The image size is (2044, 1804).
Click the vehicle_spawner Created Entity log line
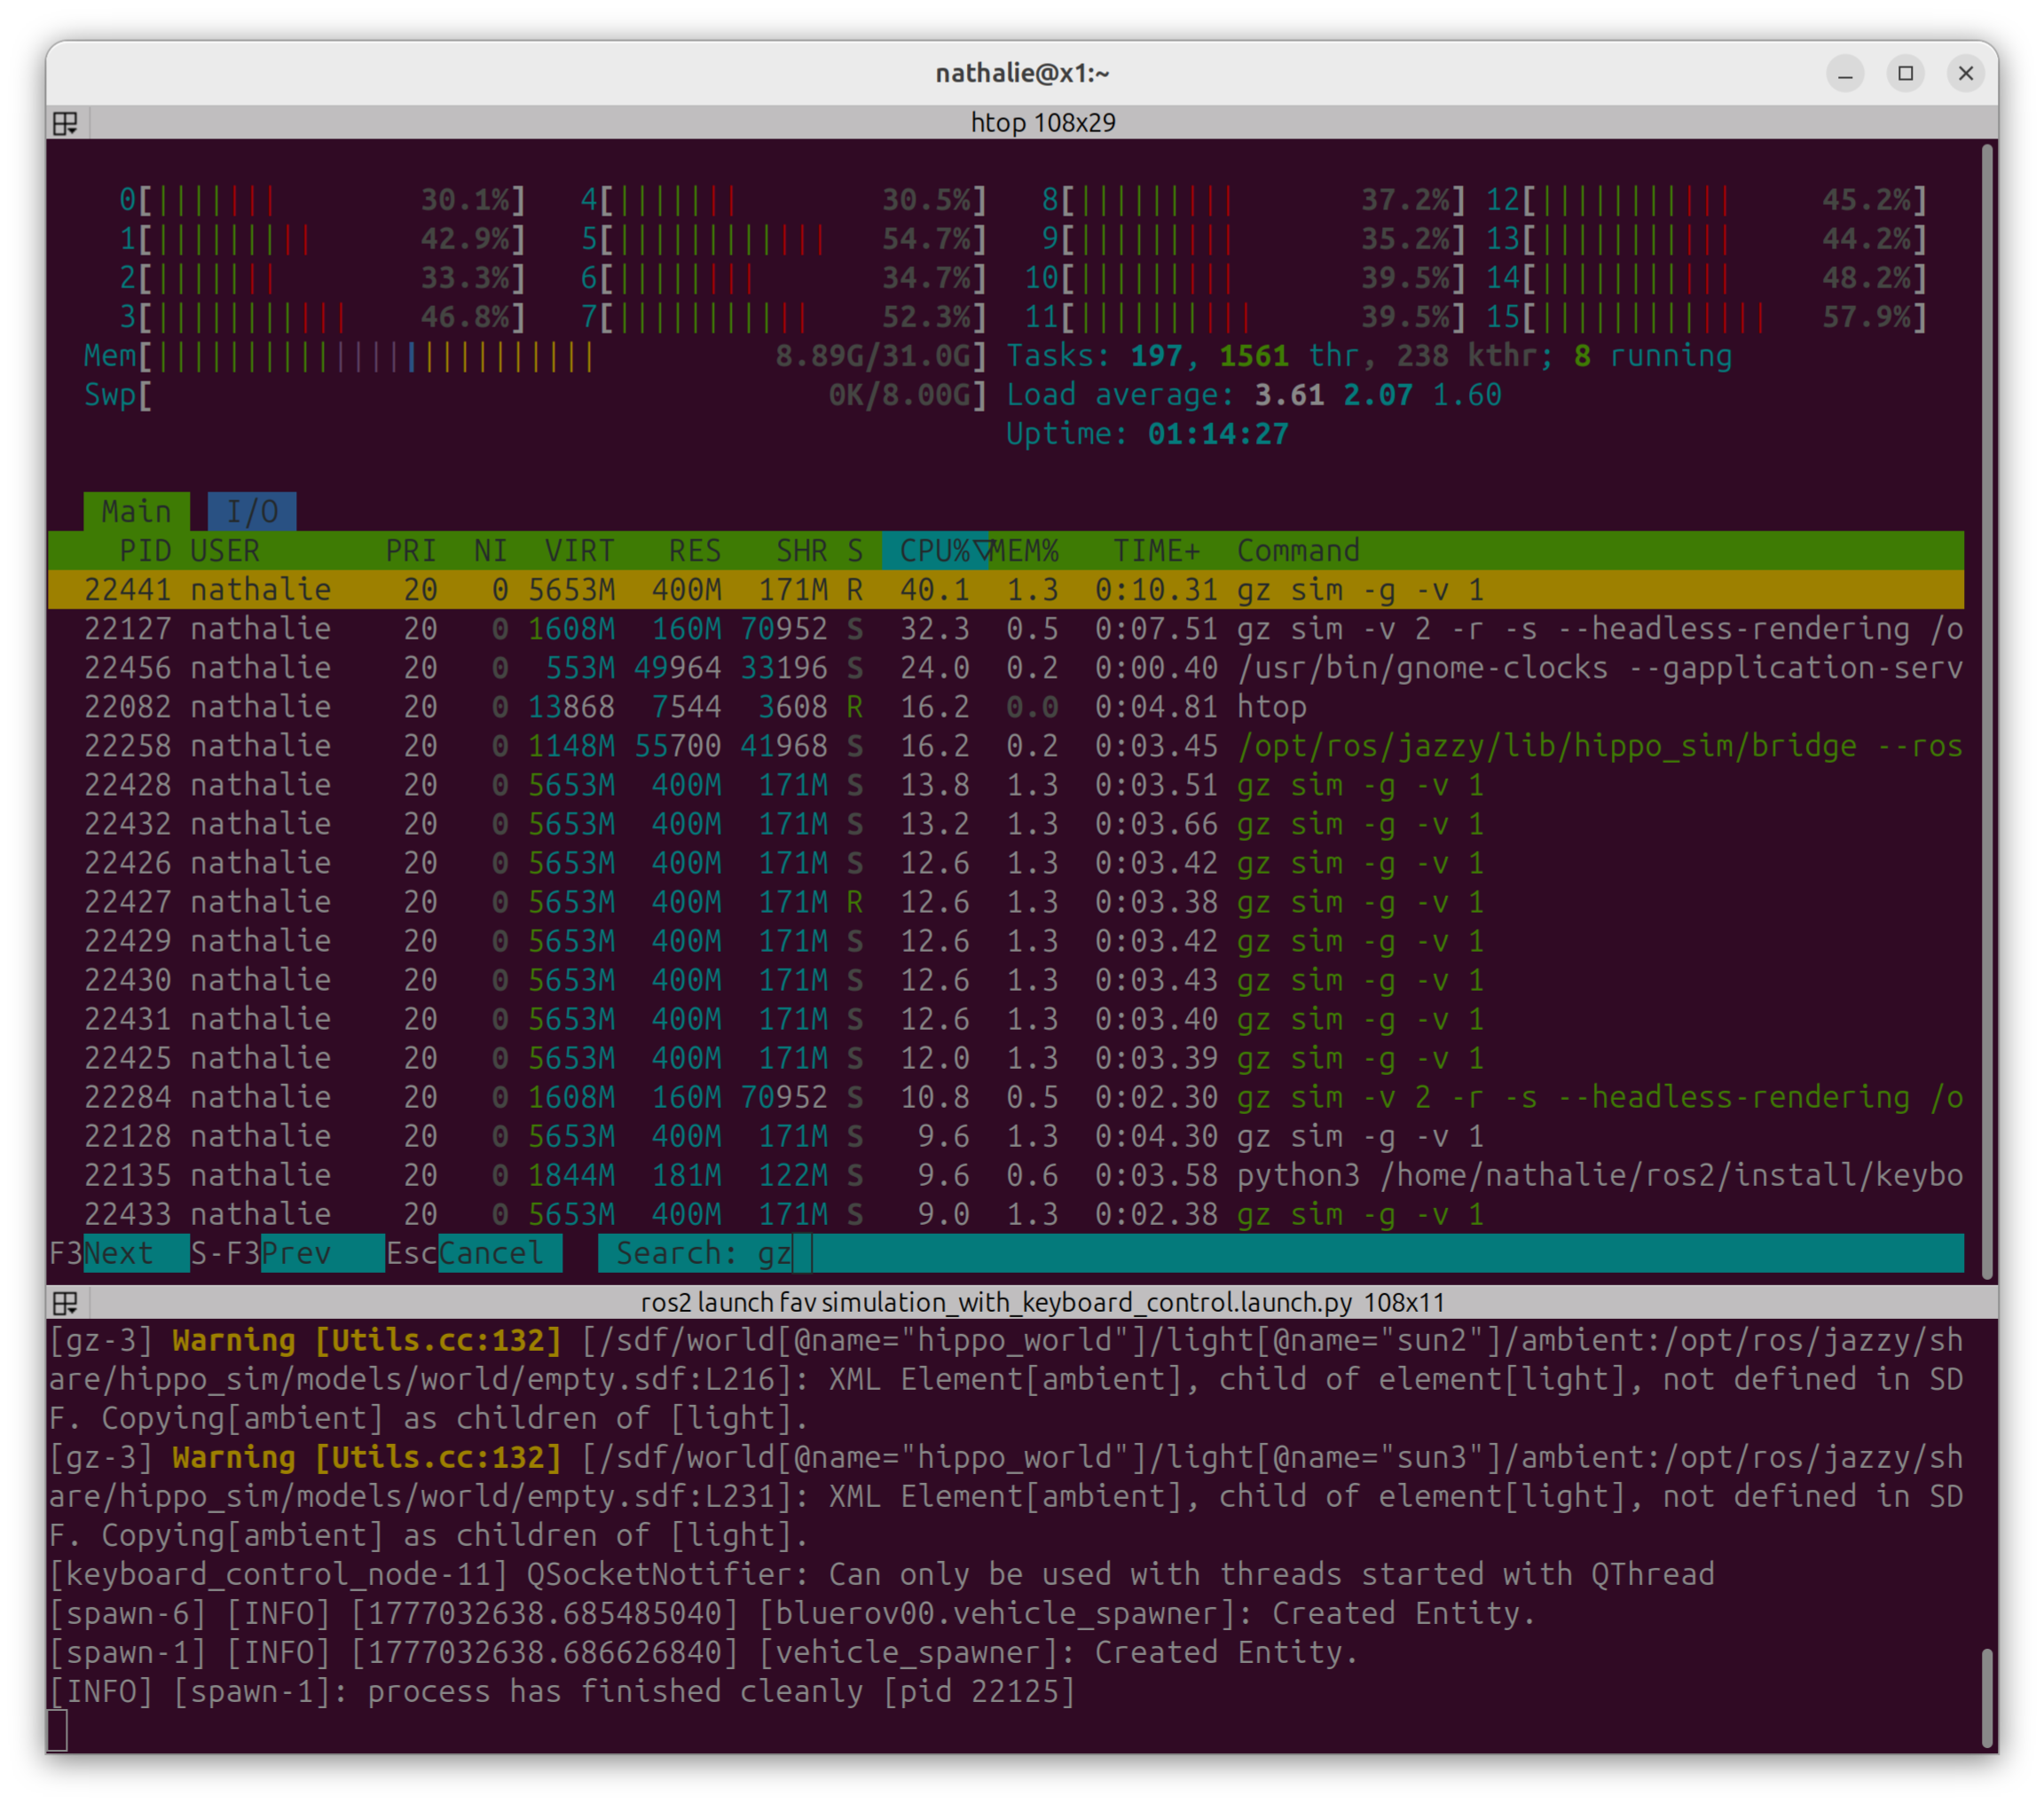(x=704, y=1652)
